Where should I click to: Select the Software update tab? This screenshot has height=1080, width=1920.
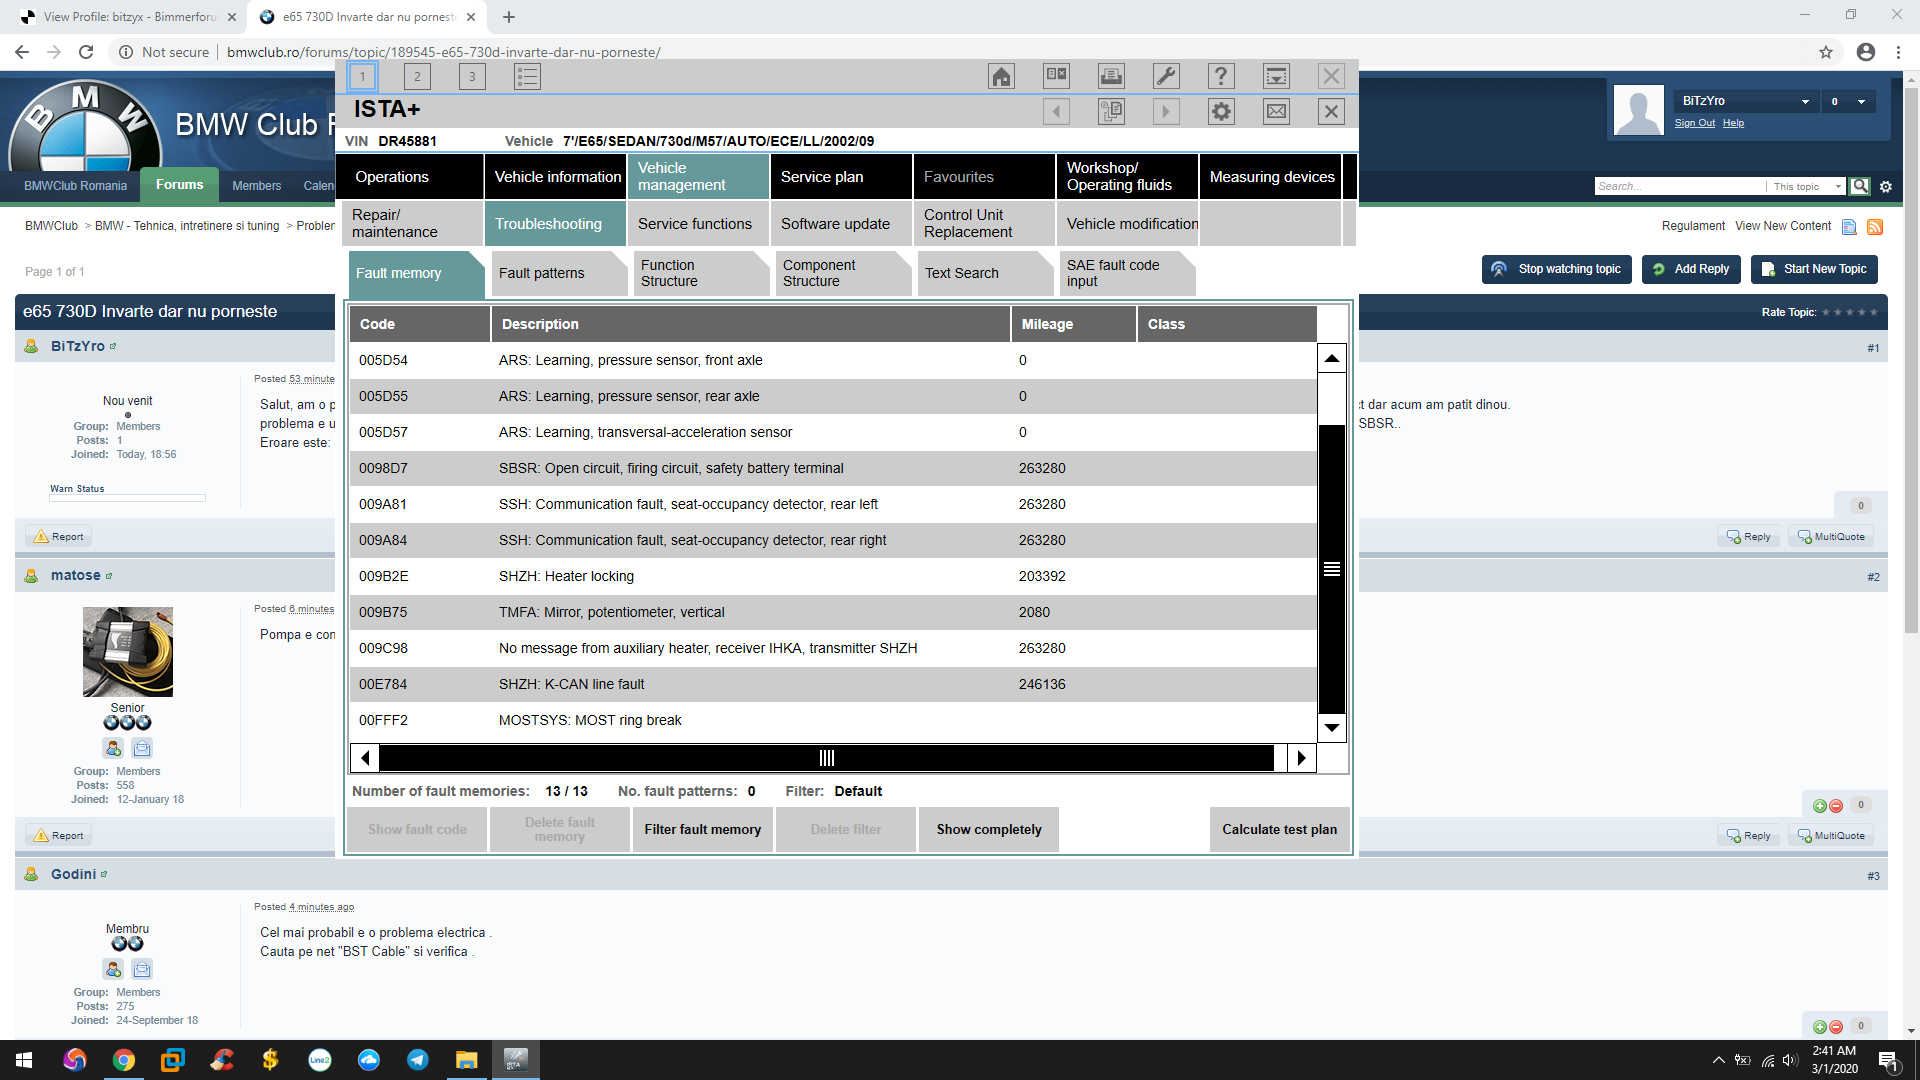(x=841, y=224)
